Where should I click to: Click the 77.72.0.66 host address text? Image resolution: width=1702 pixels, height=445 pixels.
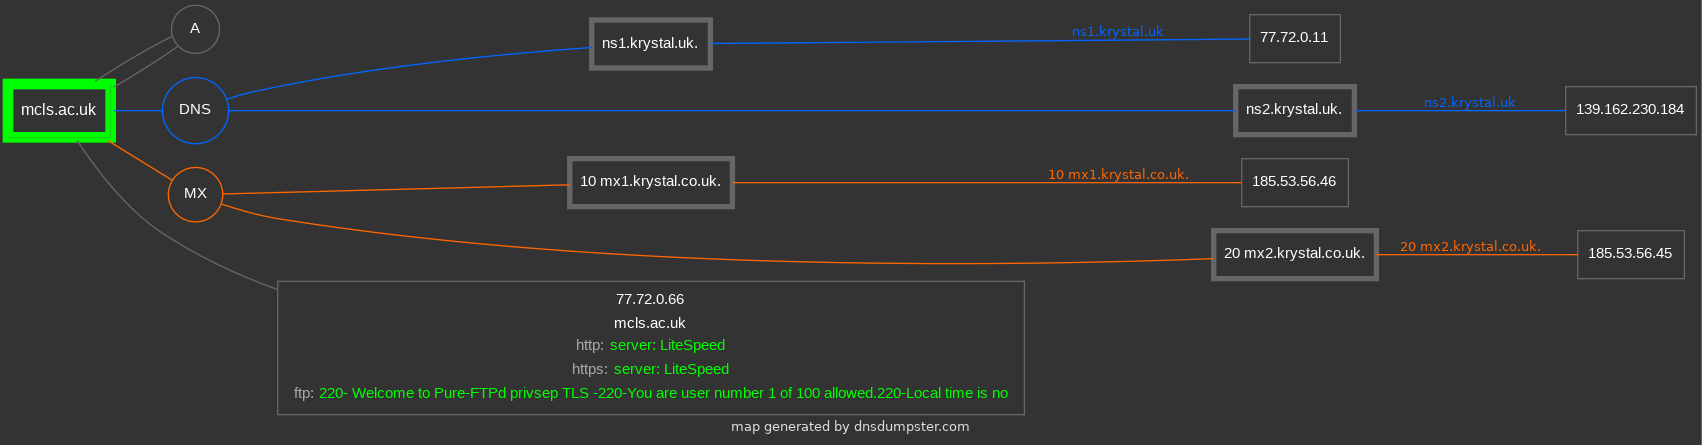click(x=650, y=299)
